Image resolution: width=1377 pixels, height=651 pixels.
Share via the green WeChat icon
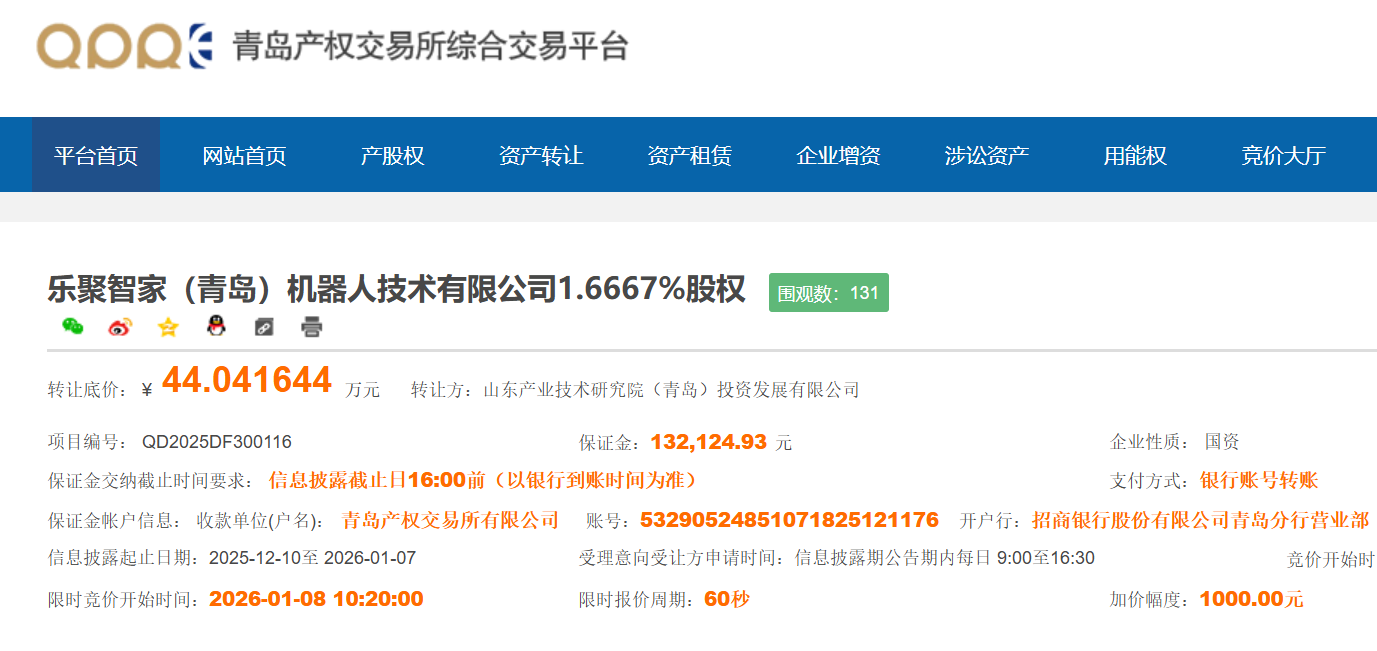click(x=72, y=327)
